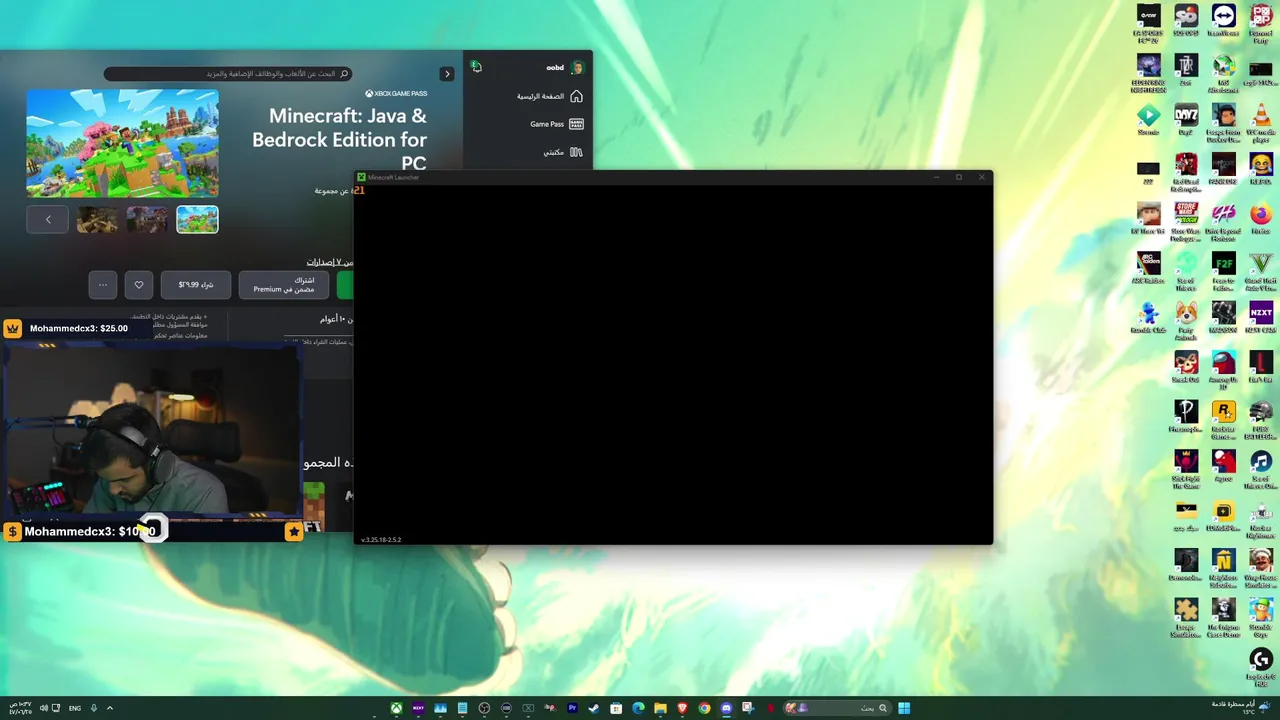Select Firefox desktop icon
This screenshot has height=720, width=1280.
[1261, 218]
